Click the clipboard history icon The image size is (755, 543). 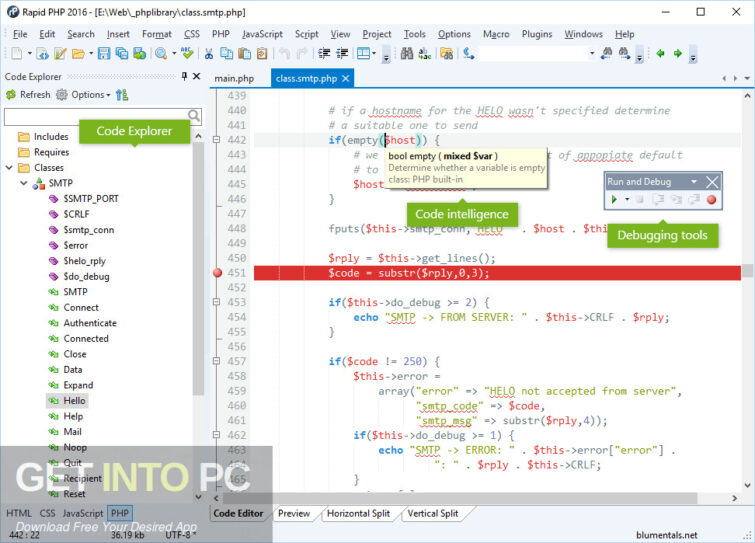262,53
